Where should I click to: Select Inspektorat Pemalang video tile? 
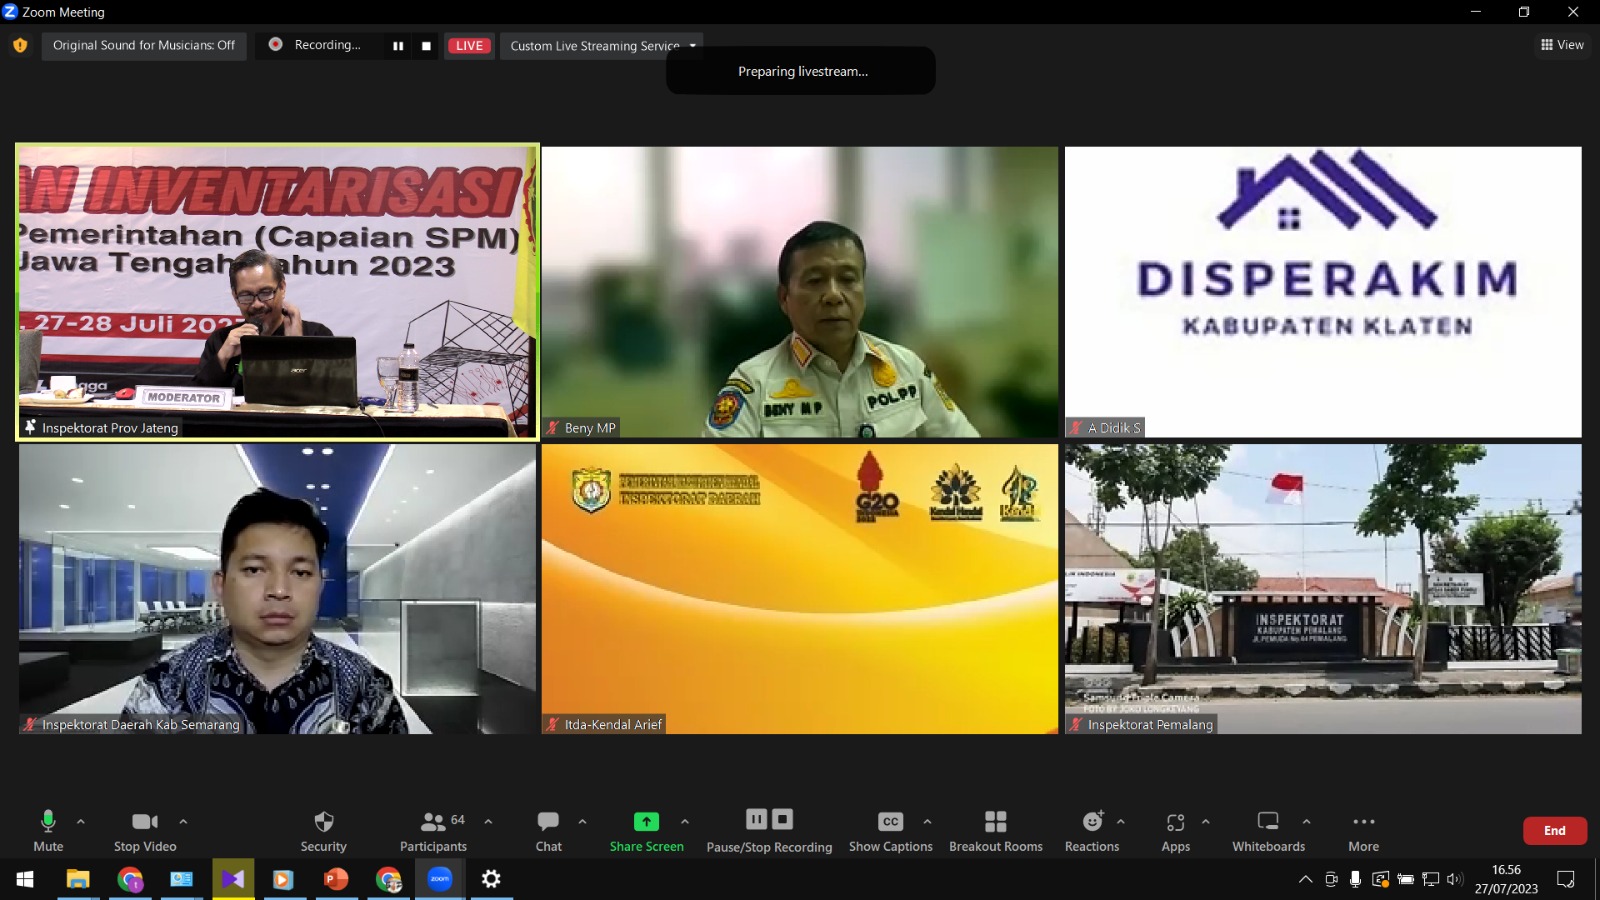point(1323,589)
